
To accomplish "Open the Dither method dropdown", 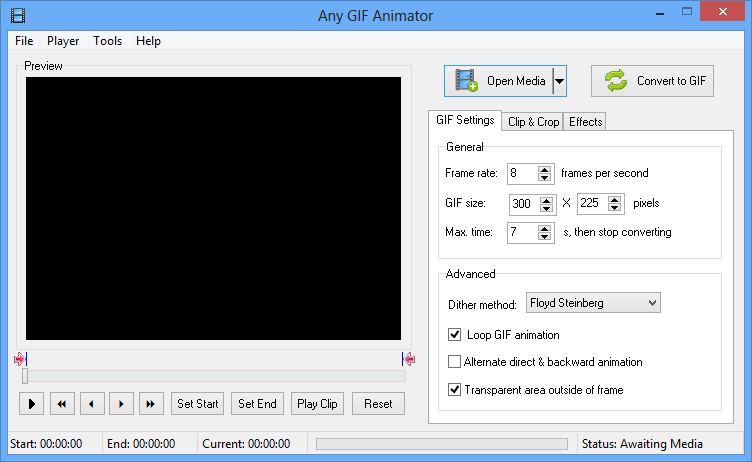I will (x=593, y=303).
